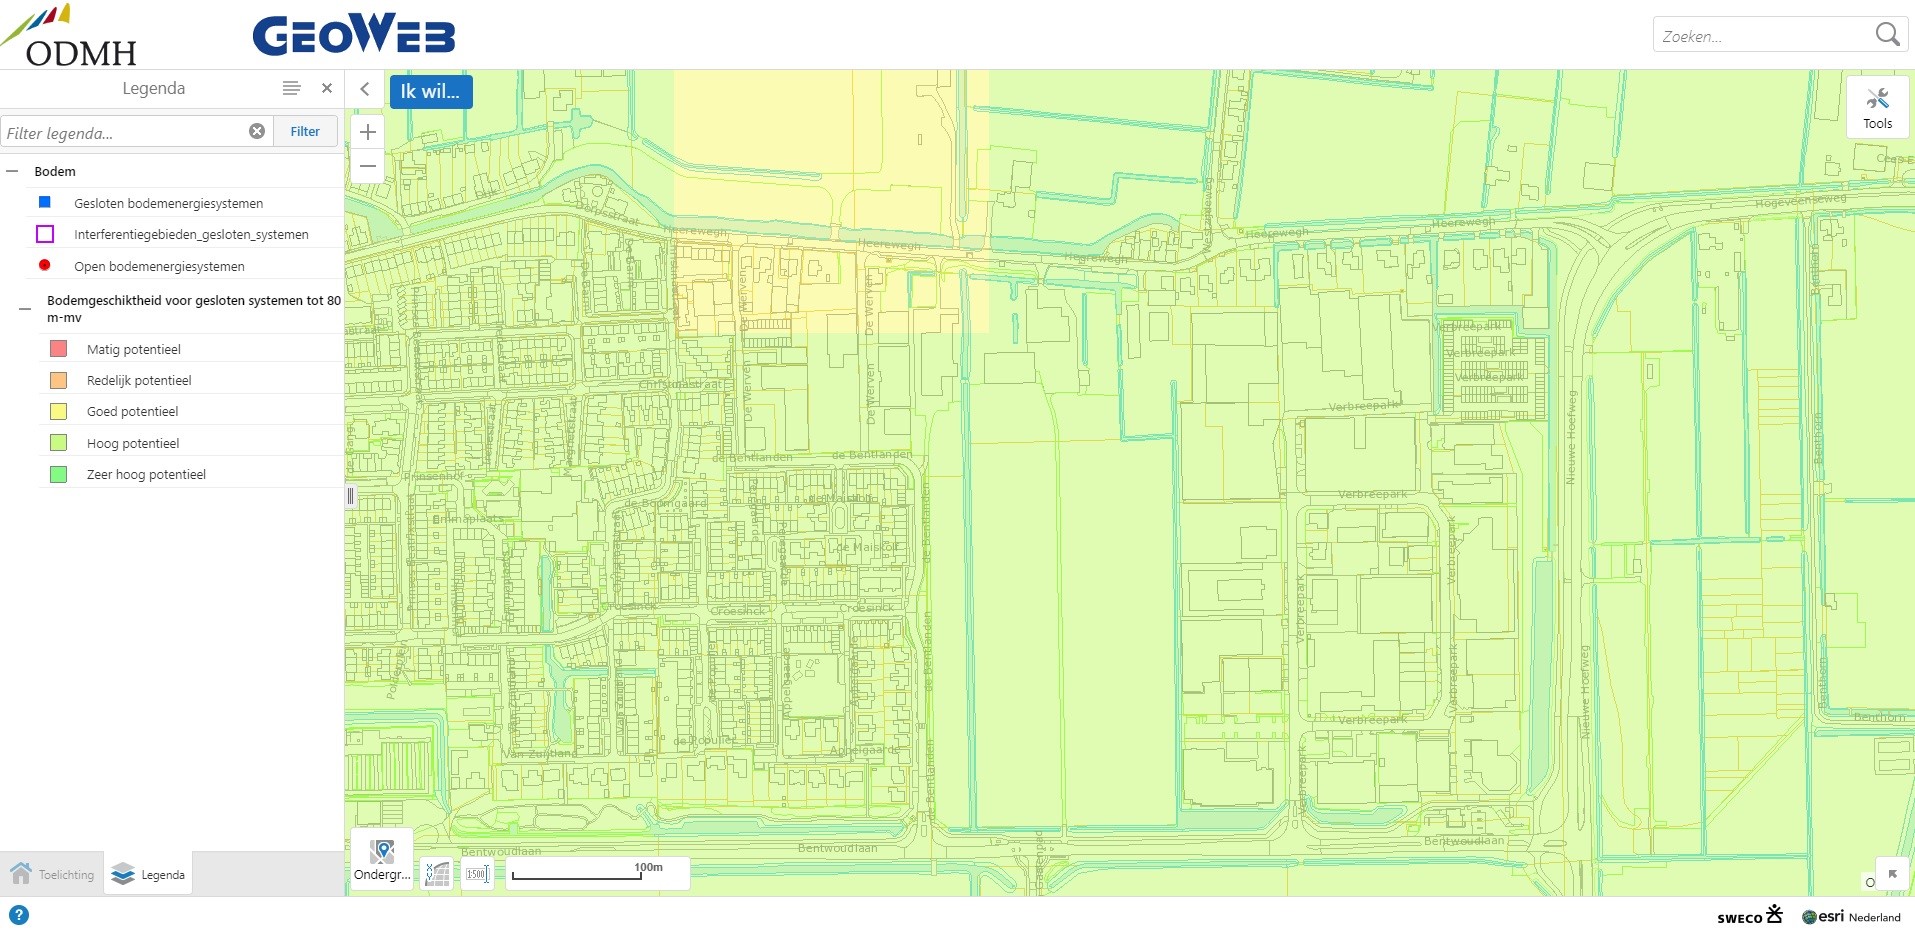
Task: Close the Legenda panel
Action: coord(326,88)
